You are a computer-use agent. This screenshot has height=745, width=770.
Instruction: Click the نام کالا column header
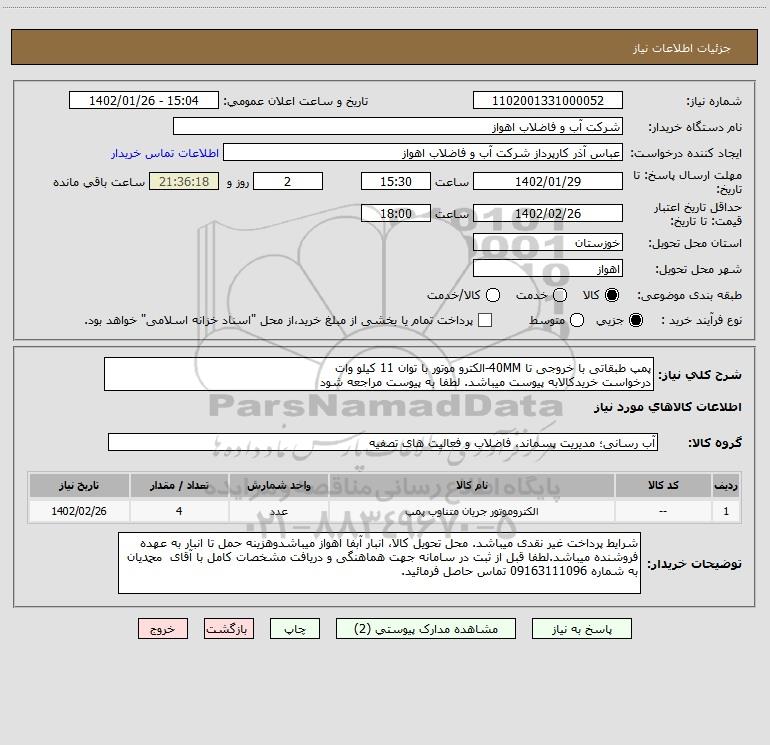pos(471,486)
